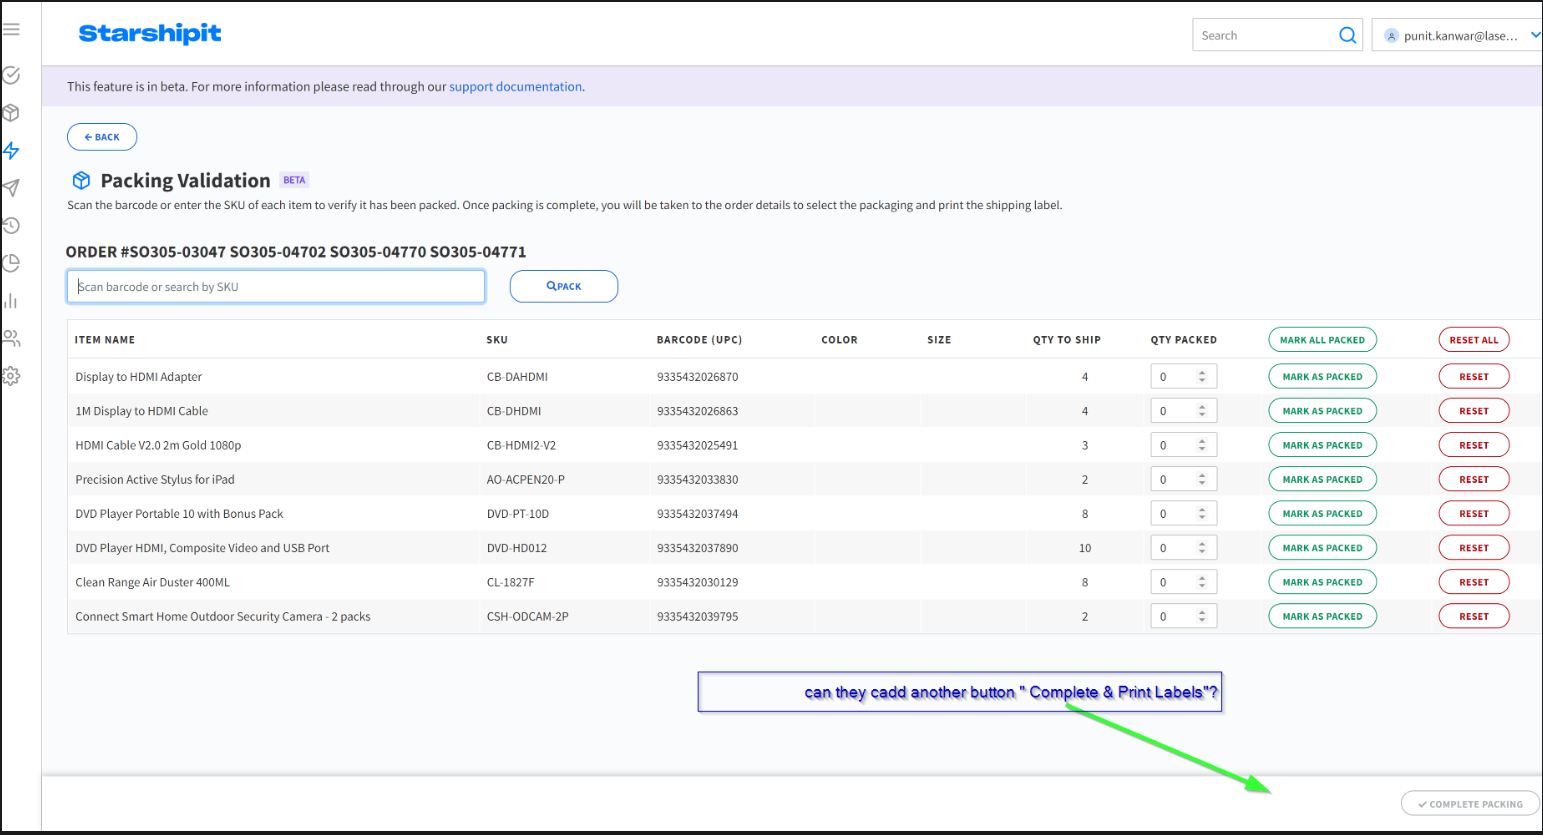Image resolution: width=1543 pixels, height=835 pixels.
Task: Mark DVD Player Portable 10 as packed
Action: (1322, 514)
